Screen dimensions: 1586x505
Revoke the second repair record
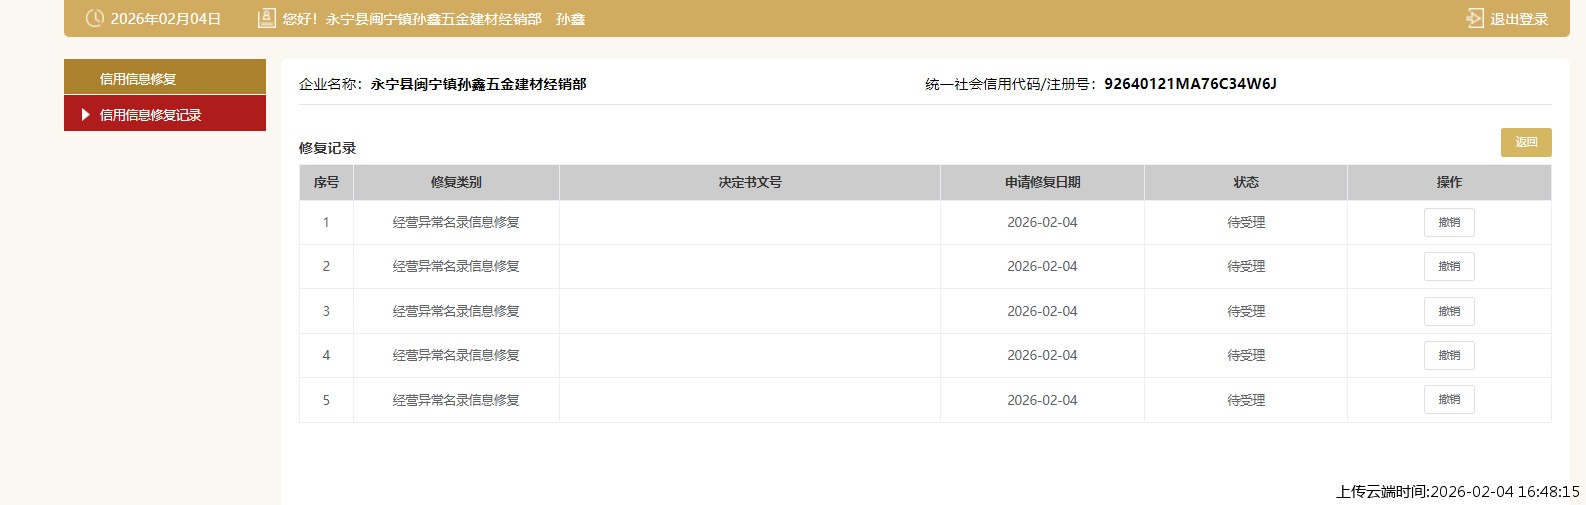coord(1448,266)
